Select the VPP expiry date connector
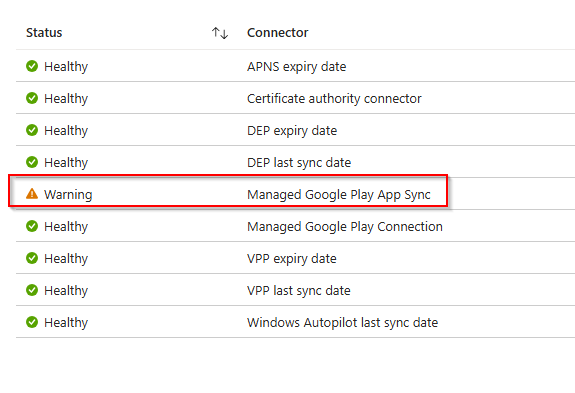Viewport: 575px width, 393px height. [x=292, y=258]
